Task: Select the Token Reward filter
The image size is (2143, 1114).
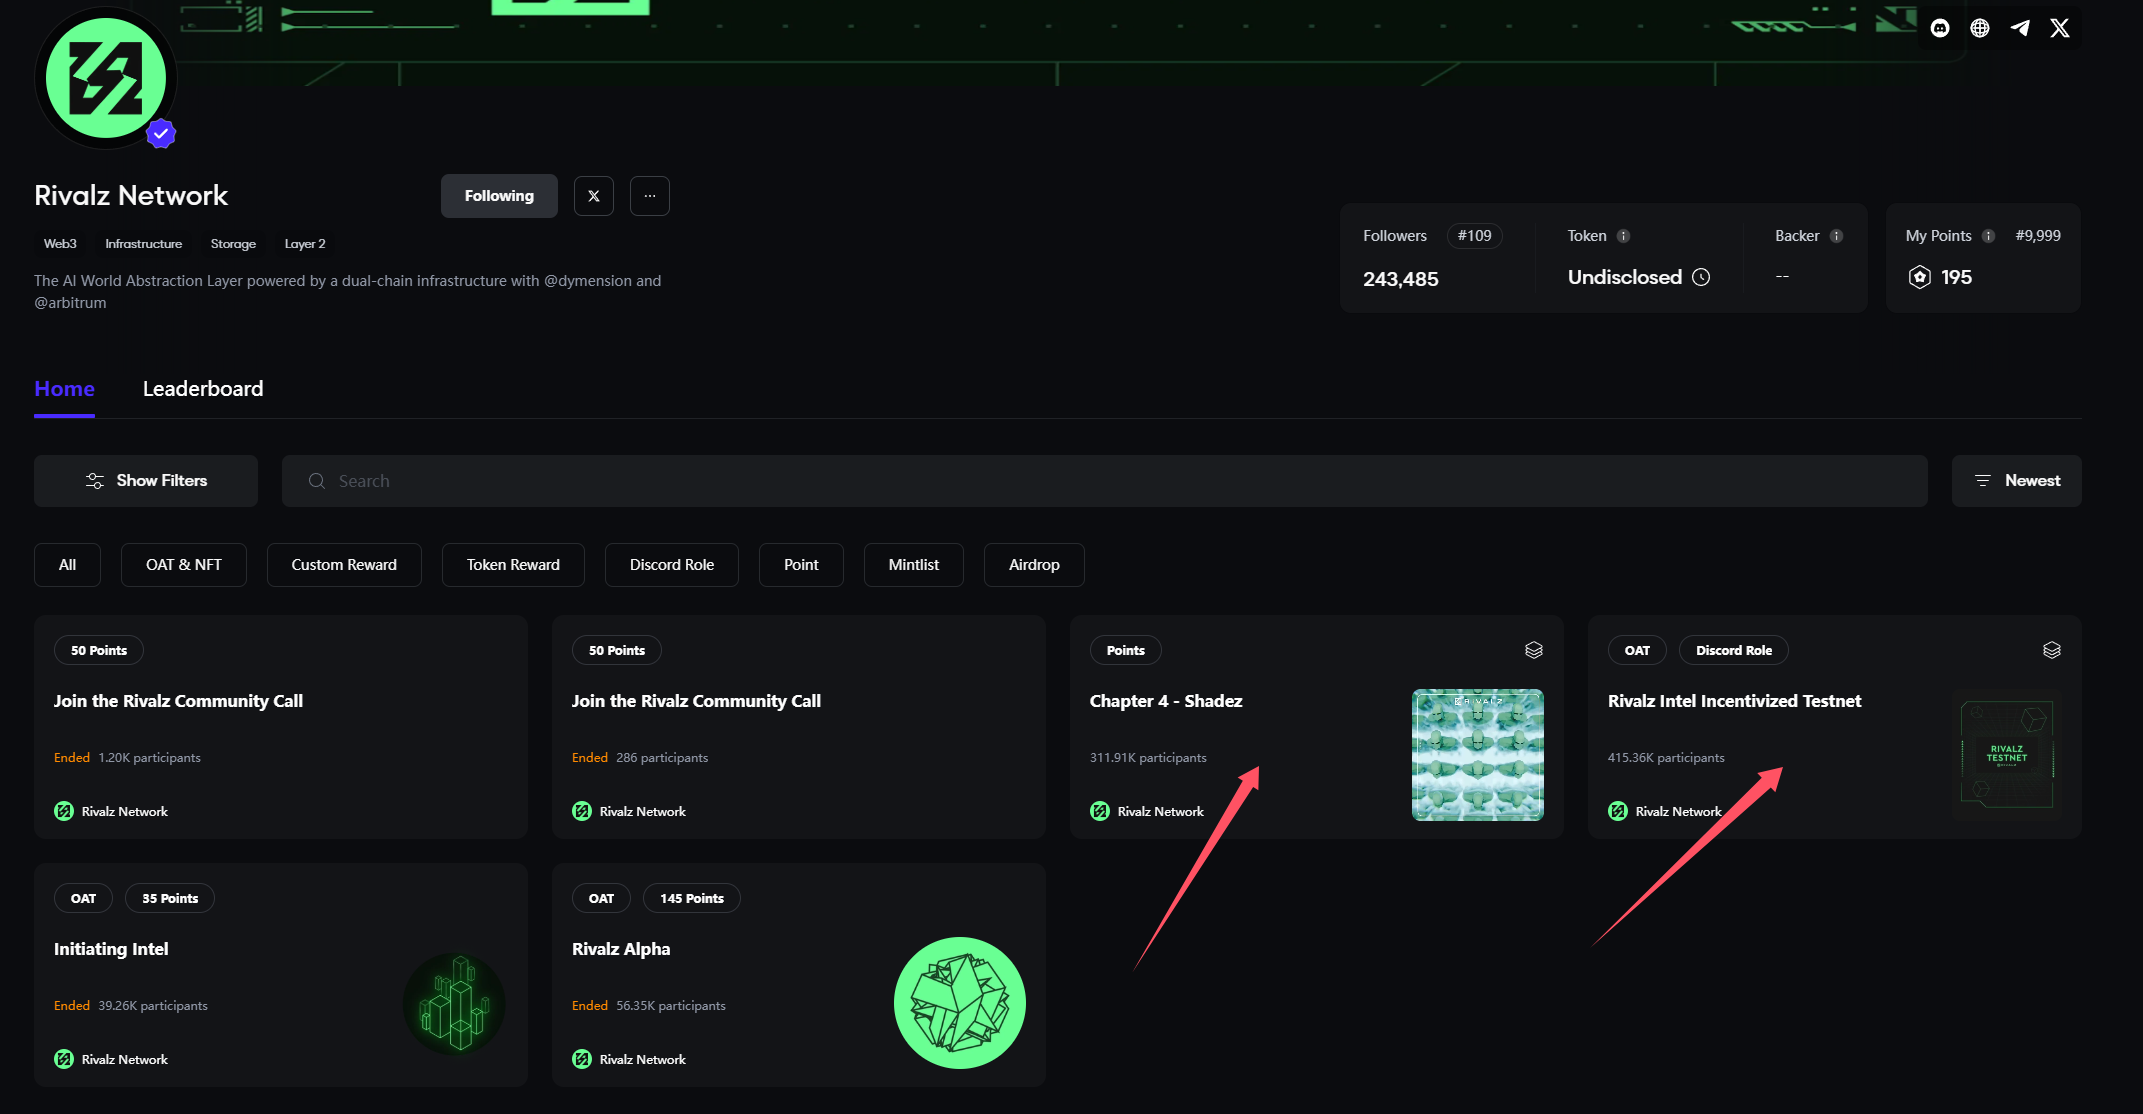Action: [x=513, y=565]
